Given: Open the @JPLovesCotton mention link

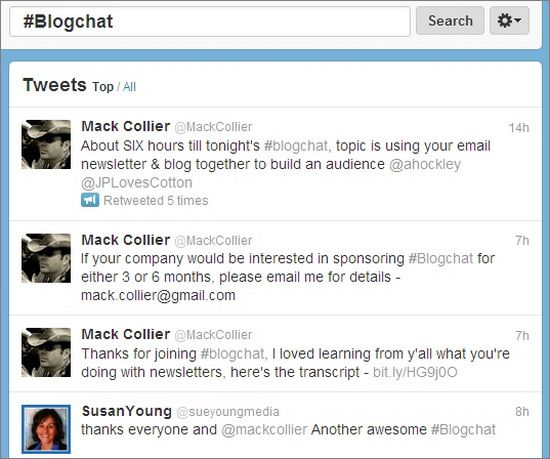Looking at the screenshot, I should pos(136,183).
